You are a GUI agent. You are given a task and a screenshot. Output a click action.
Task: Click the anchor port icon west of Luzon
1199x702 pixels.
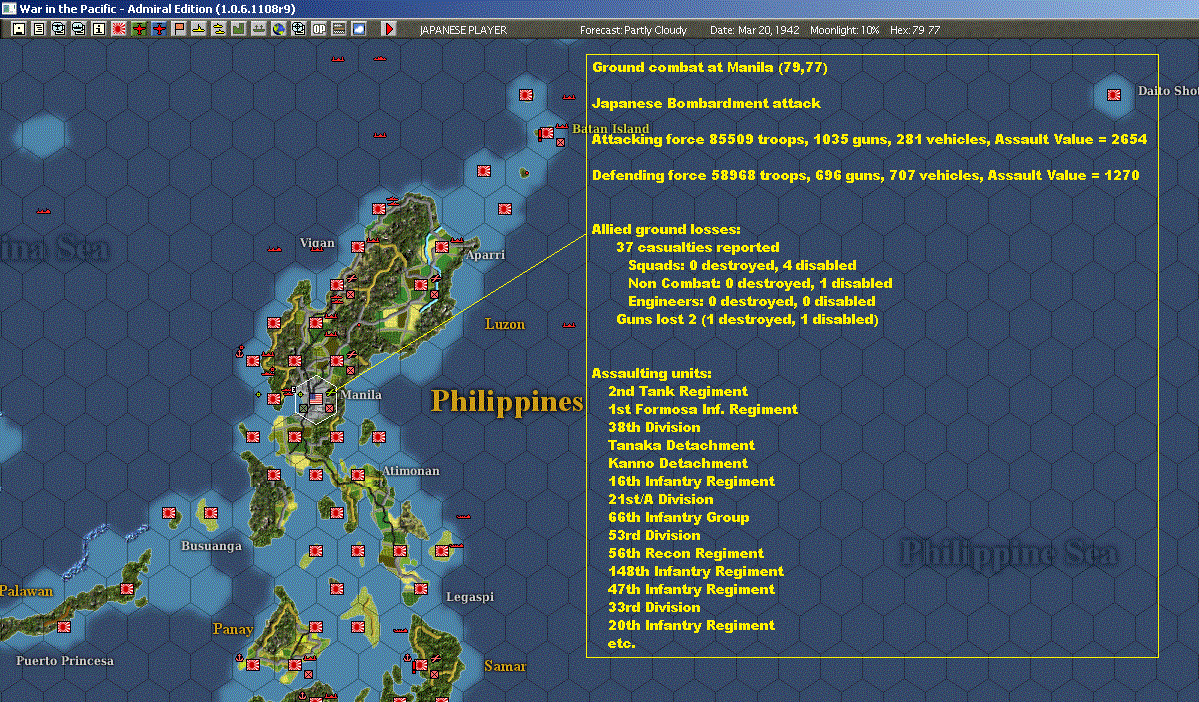[239, 352]
